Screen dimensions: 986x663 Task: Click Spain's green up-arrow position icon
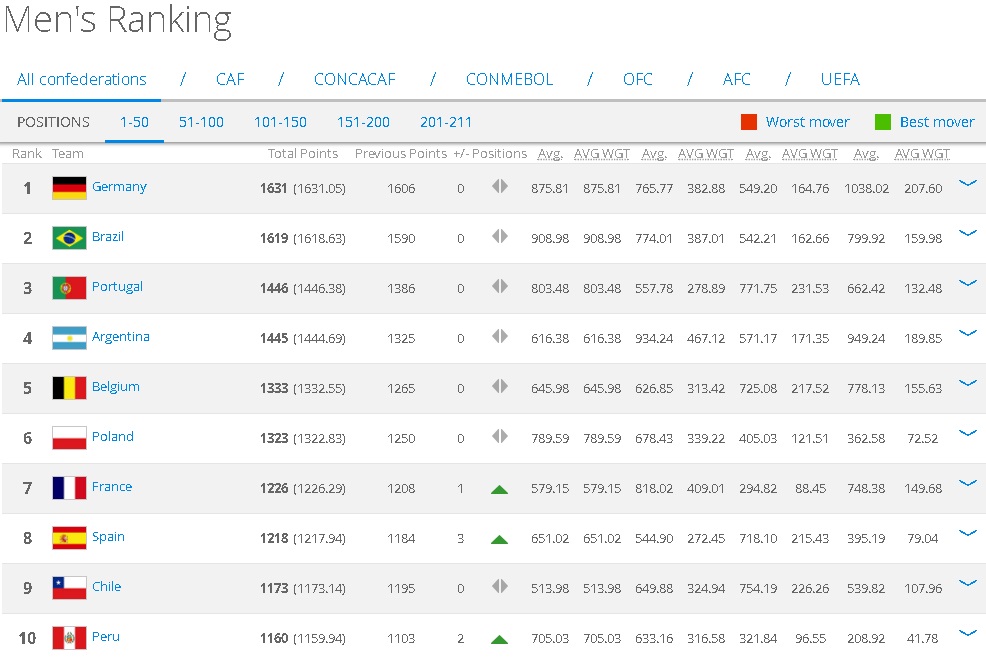(x=499, y=539)
